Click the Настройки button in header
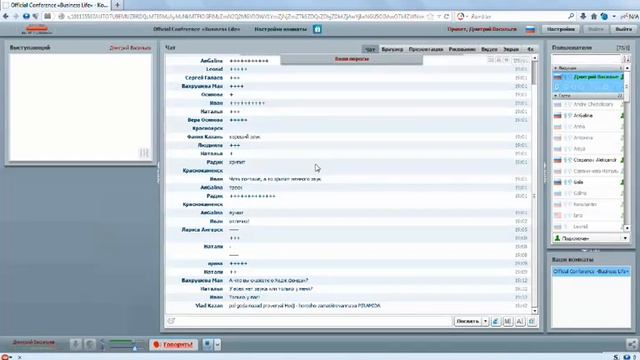The height and width of the screenshot is (360, 640). click(x=561, y=29)
